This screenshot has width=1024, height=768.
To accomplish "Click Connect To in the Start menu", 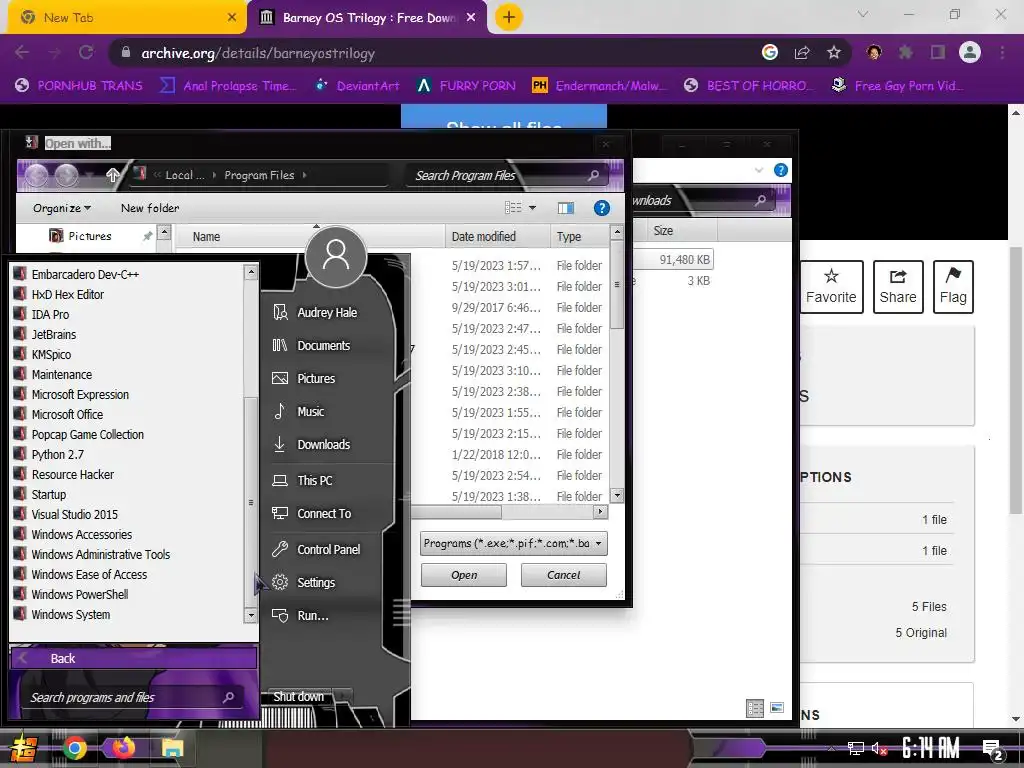I will point(324,513).
